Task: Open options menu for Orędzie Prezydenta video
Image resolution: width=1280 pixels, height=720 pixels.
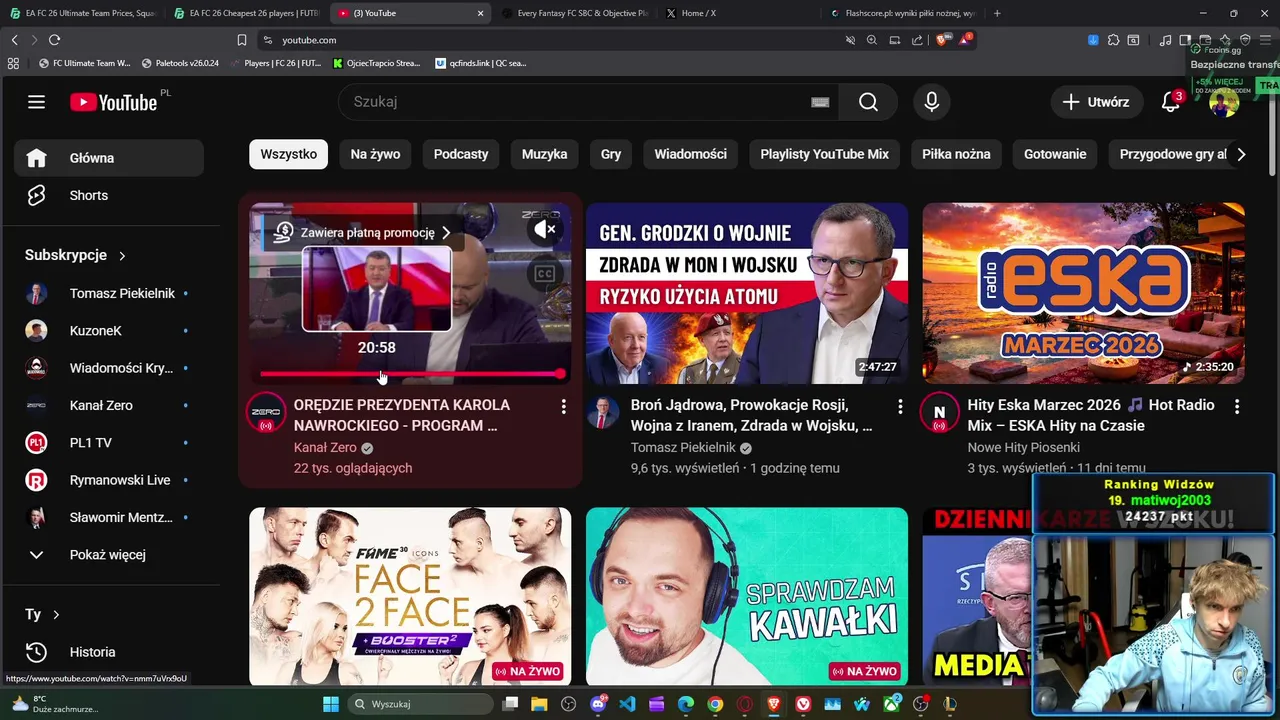Action: click(564, 407)
